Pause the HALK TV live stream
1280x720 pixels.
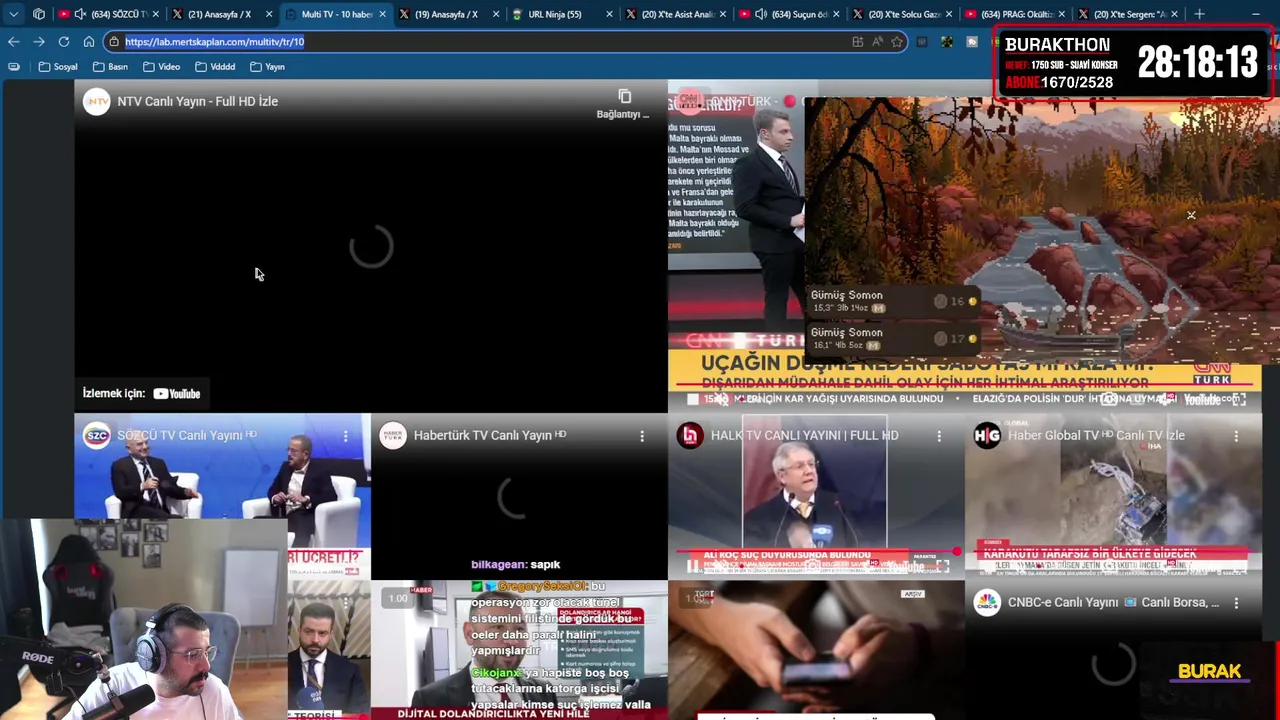693,566
